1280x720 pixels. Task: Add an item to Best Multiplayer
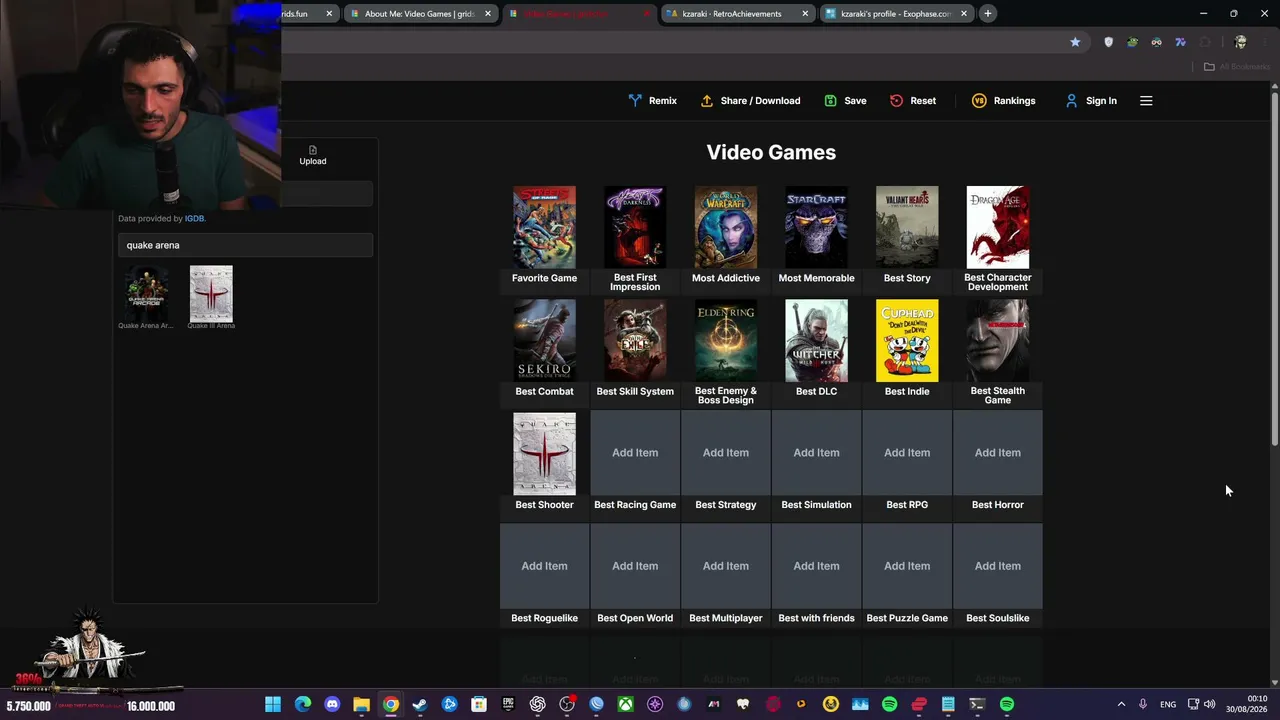pos(726,566)
